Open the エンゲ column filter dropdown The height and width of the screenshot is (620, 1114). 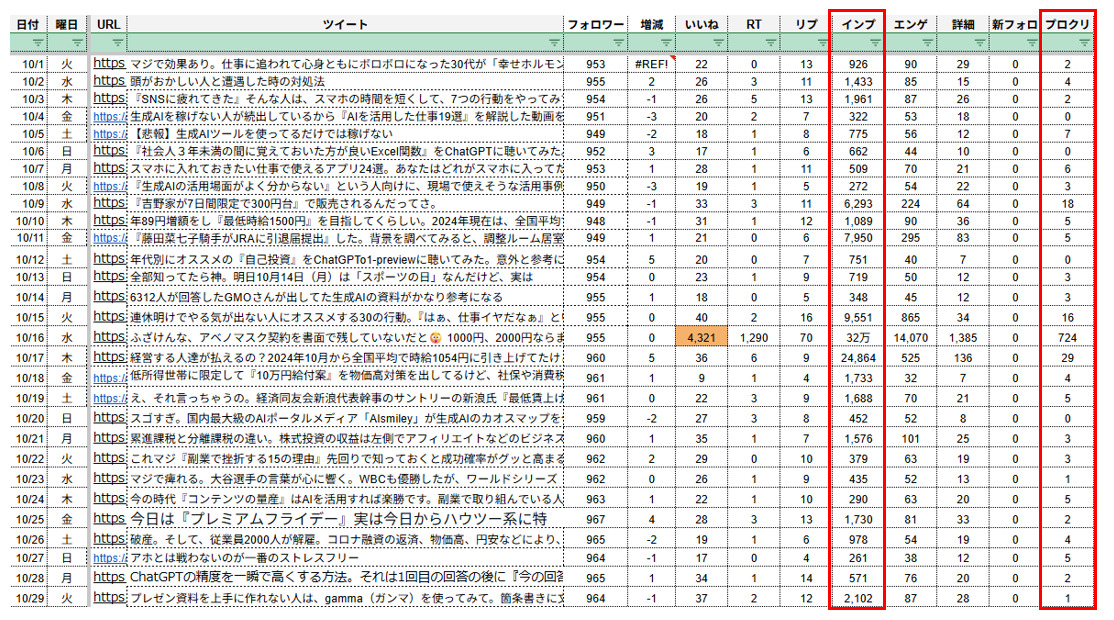point(927,43)
